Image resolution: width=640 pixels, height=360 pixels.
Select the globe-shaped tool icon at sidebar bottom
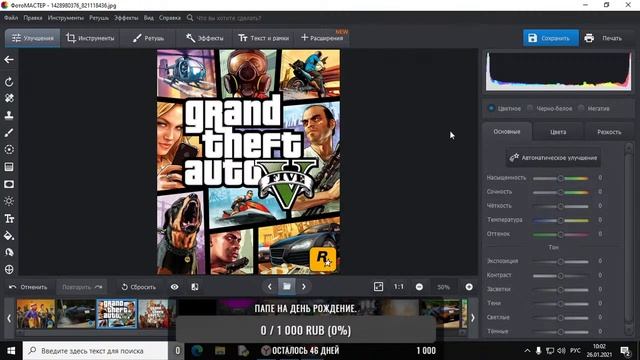(9, 269)
